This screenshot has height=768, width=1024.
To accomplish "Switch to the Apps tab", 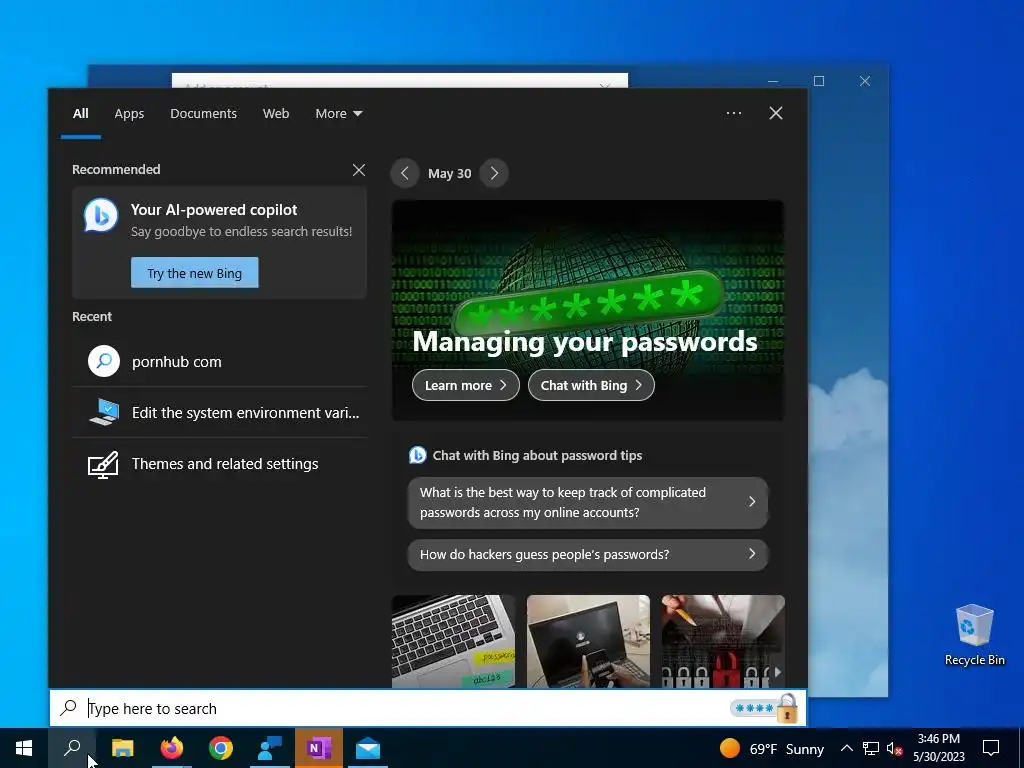I will coord(129,114).
